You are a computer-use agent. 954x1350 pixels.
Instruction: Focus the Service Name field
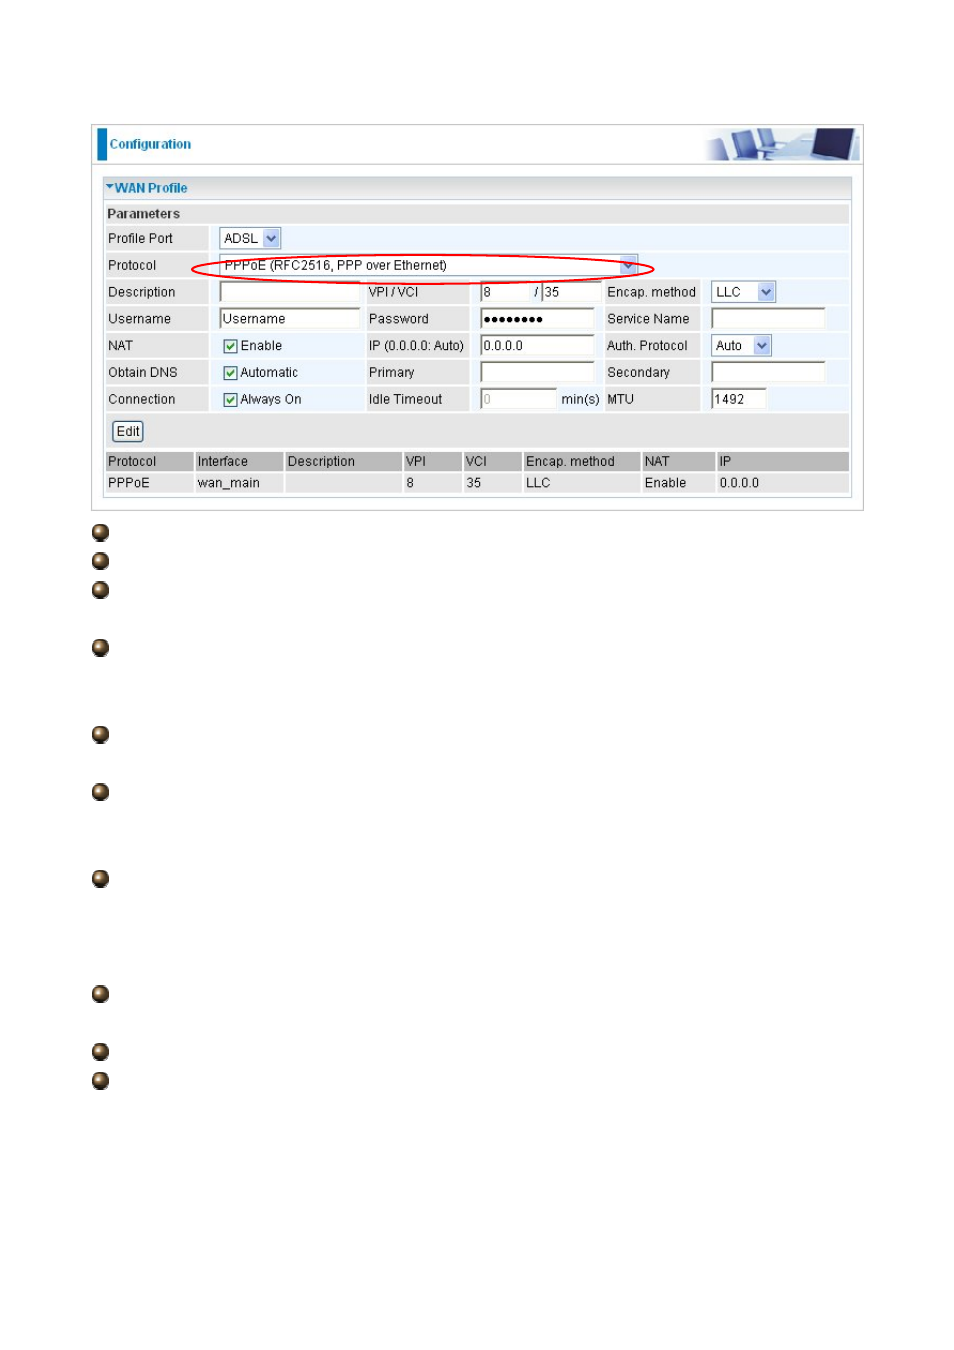[x=768, y=318]
